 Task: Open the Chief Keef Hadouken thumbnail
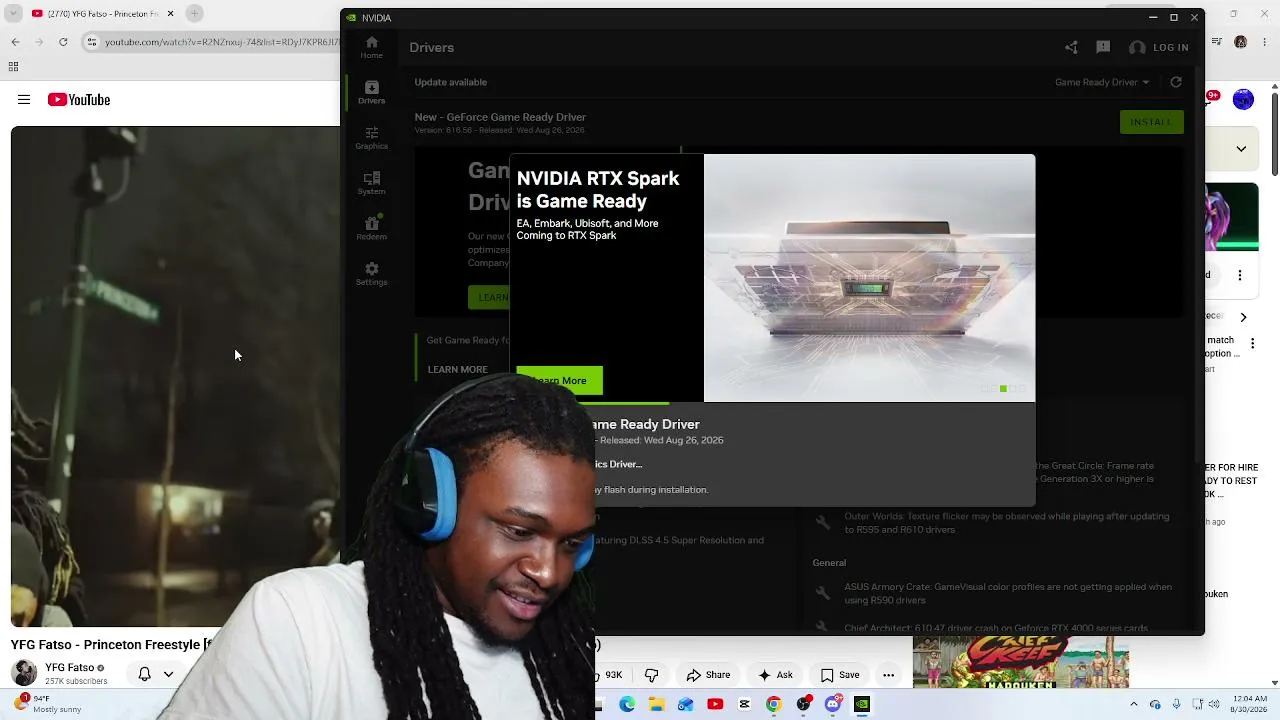(1021, 662)
